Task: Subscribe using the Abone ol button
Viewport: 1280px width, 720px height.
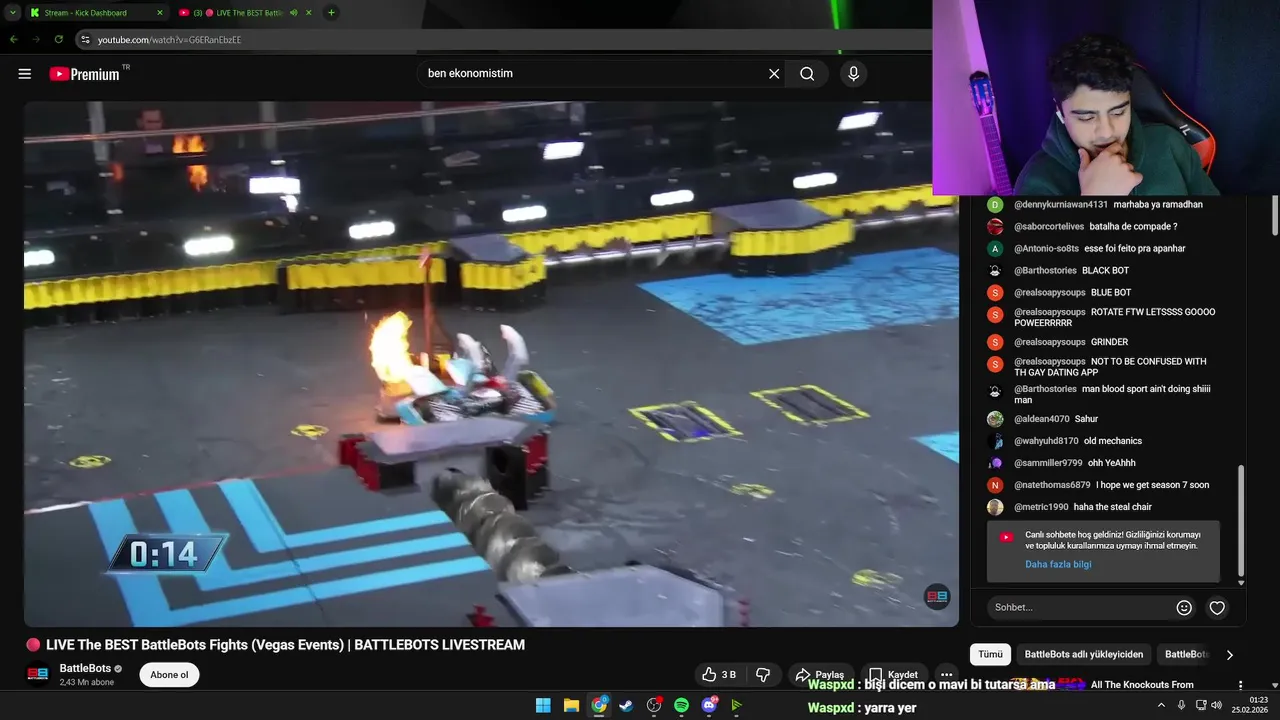Action: [169, 675]
